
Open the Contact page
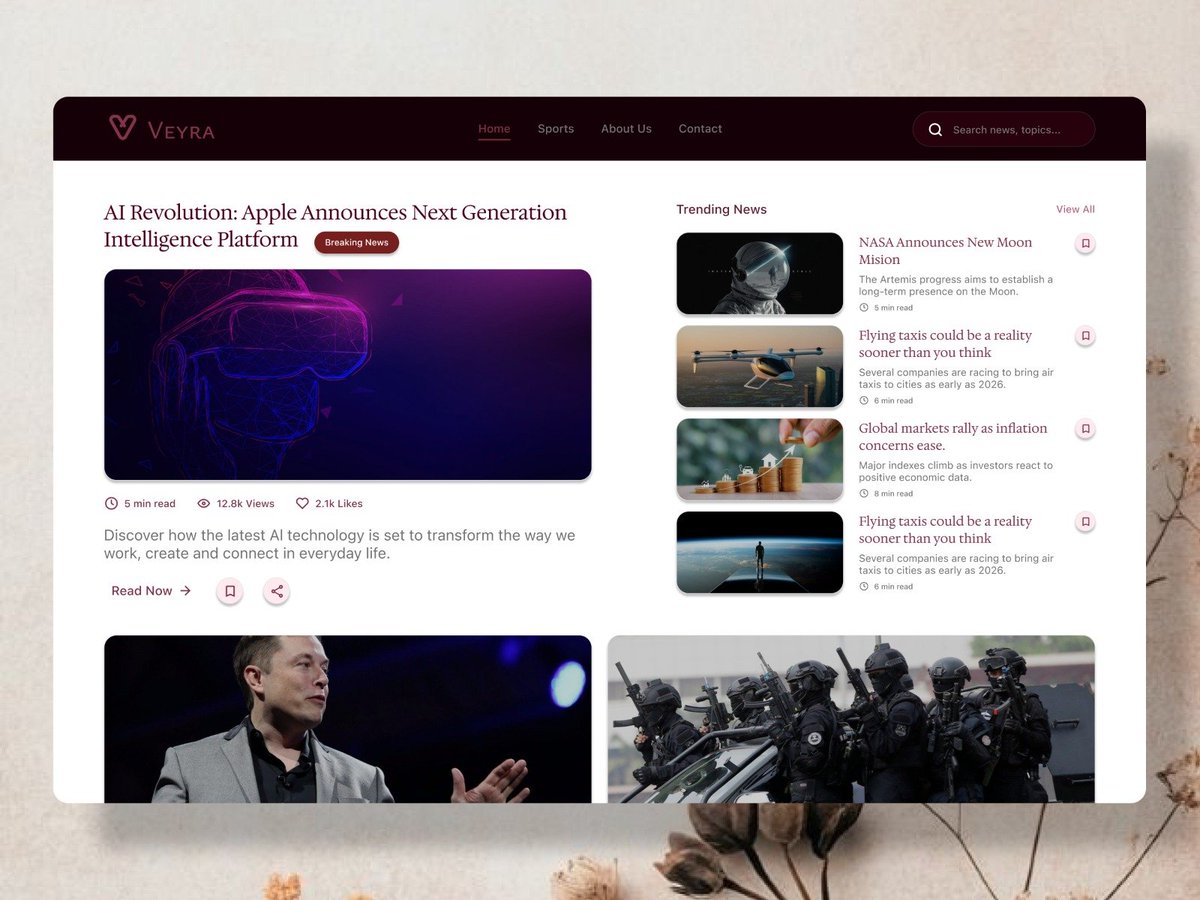(x=700, y=129)
